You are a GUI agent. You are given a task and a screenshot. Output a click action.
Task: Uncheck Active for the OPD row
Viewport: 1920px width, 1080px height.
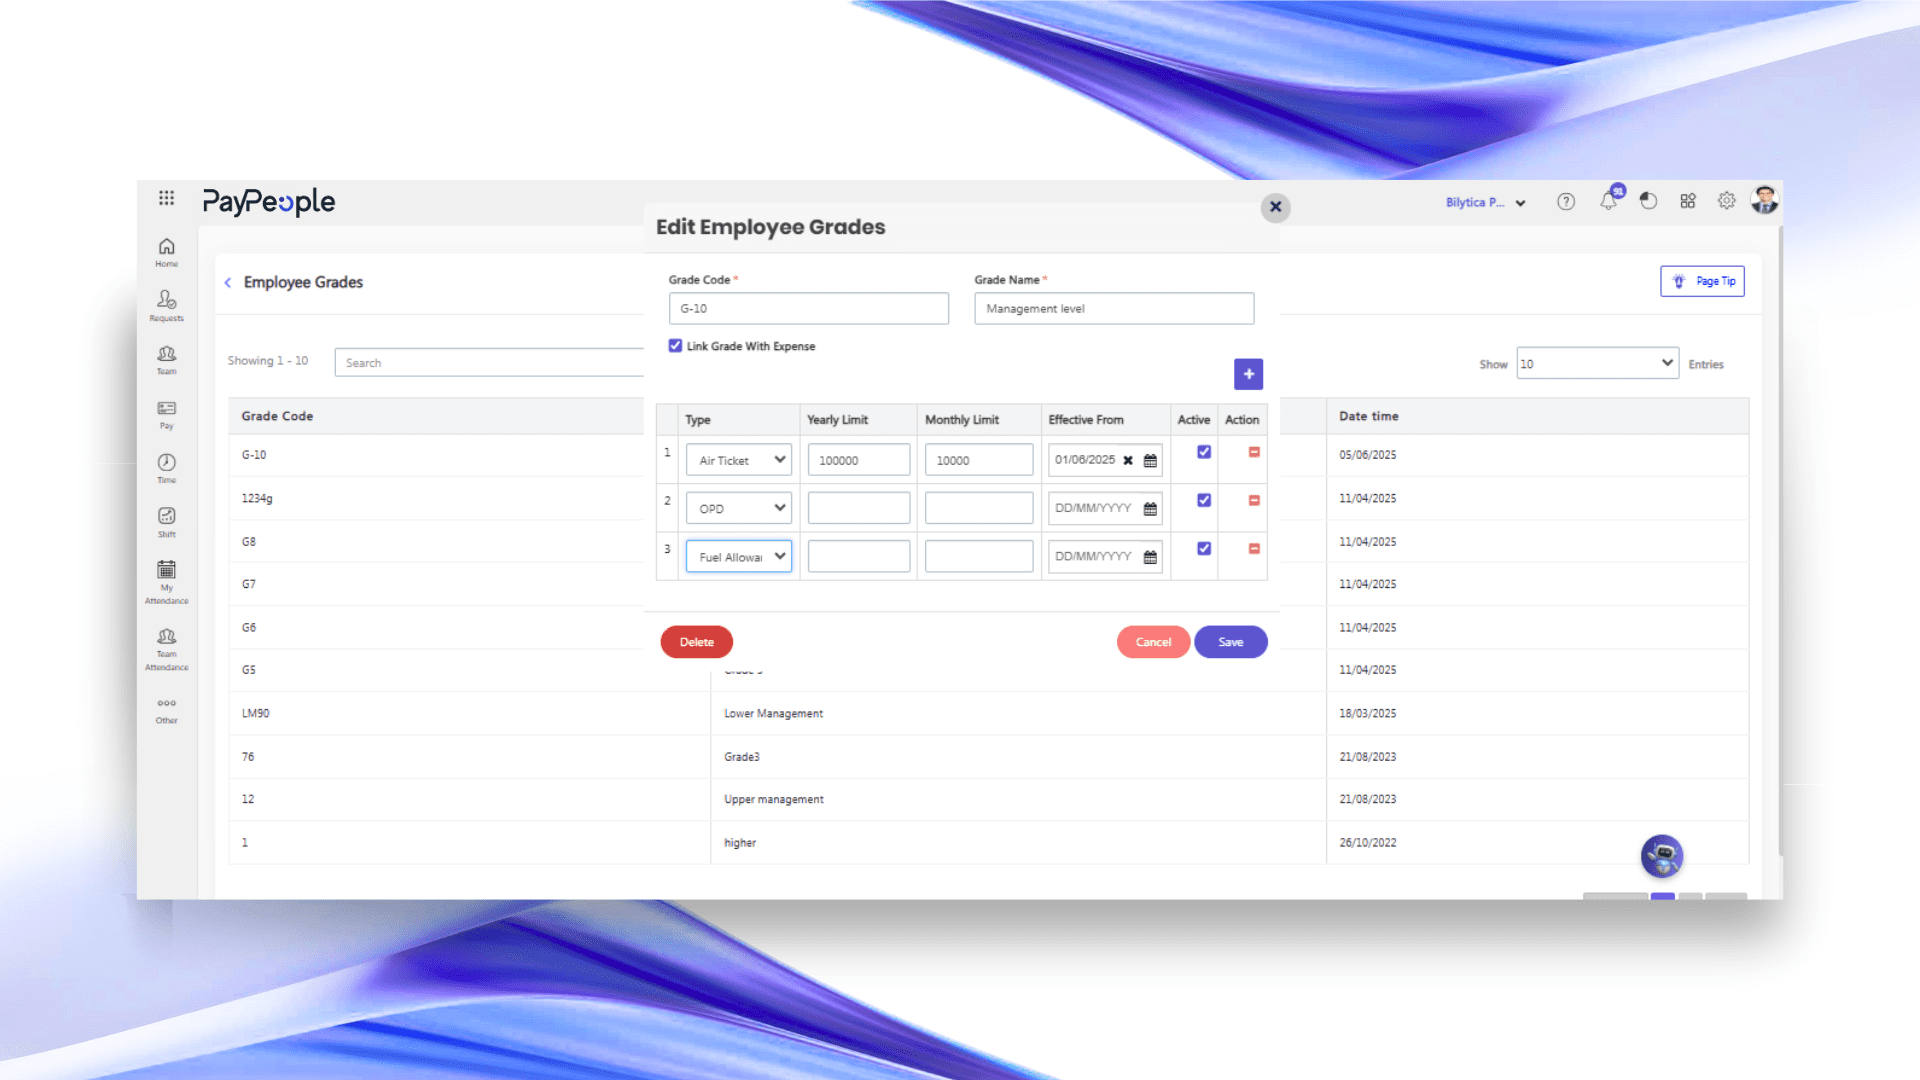click(x=1204, y=500)
